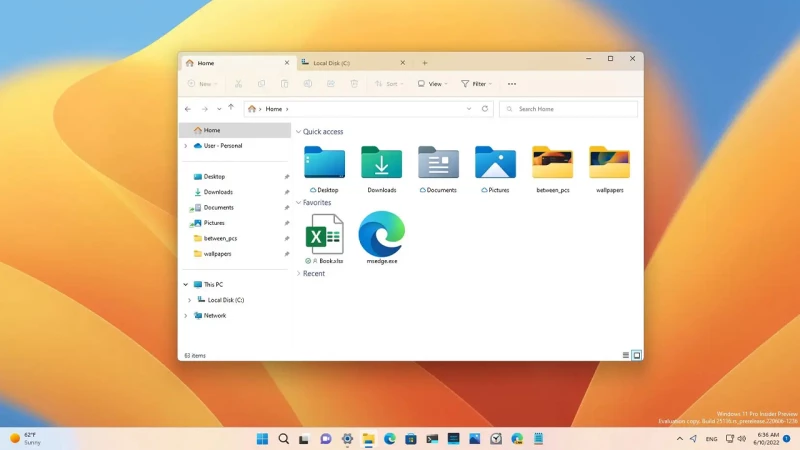Click the Cut scissors icon

(238, 84)
